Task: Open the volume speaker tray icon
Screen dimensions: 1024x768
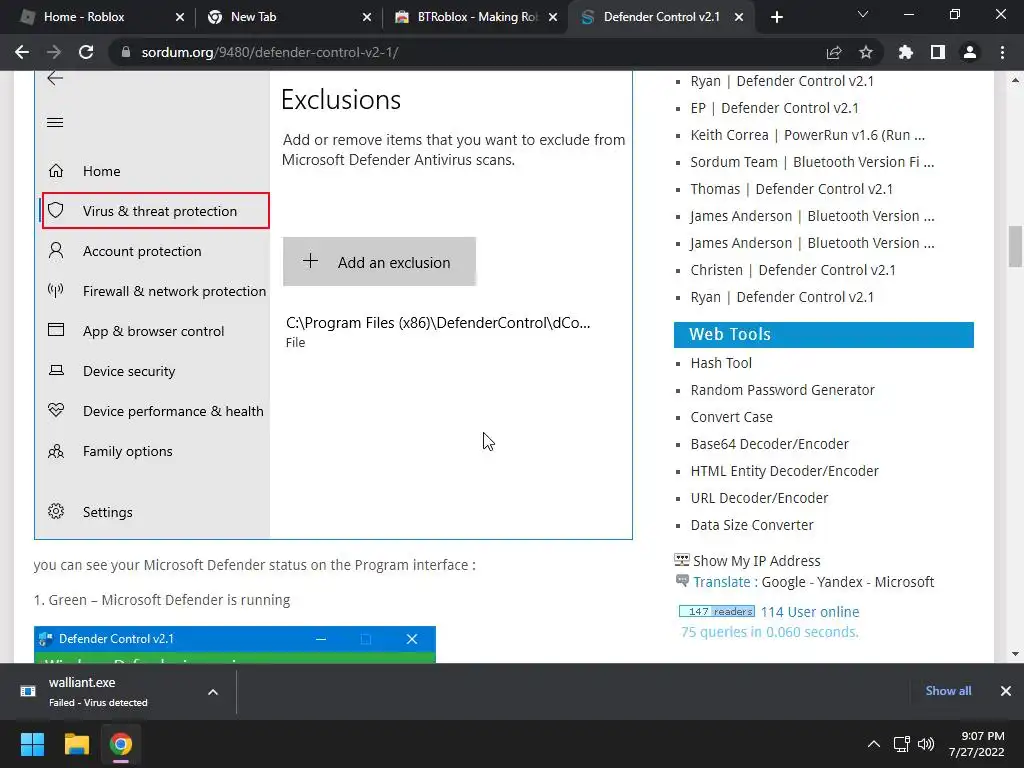Action: tap(926, 744)
